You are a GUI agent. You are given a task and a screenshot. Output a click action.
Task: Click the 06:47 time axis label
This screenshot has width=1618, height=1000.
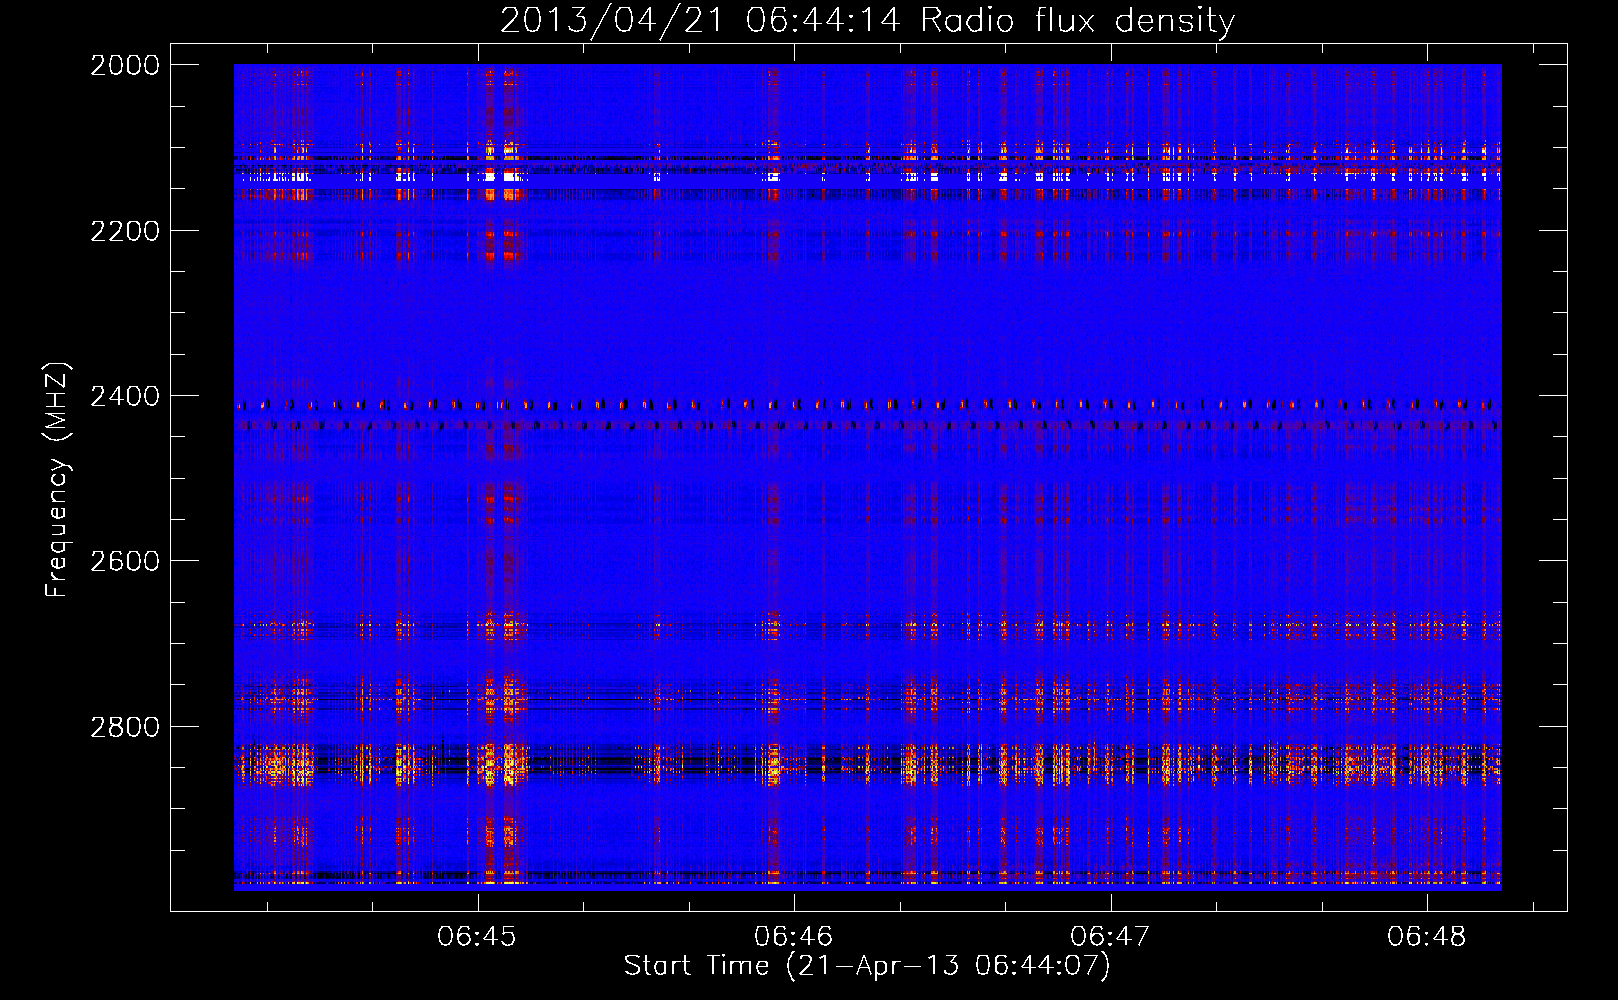(x=1110, y=936)
